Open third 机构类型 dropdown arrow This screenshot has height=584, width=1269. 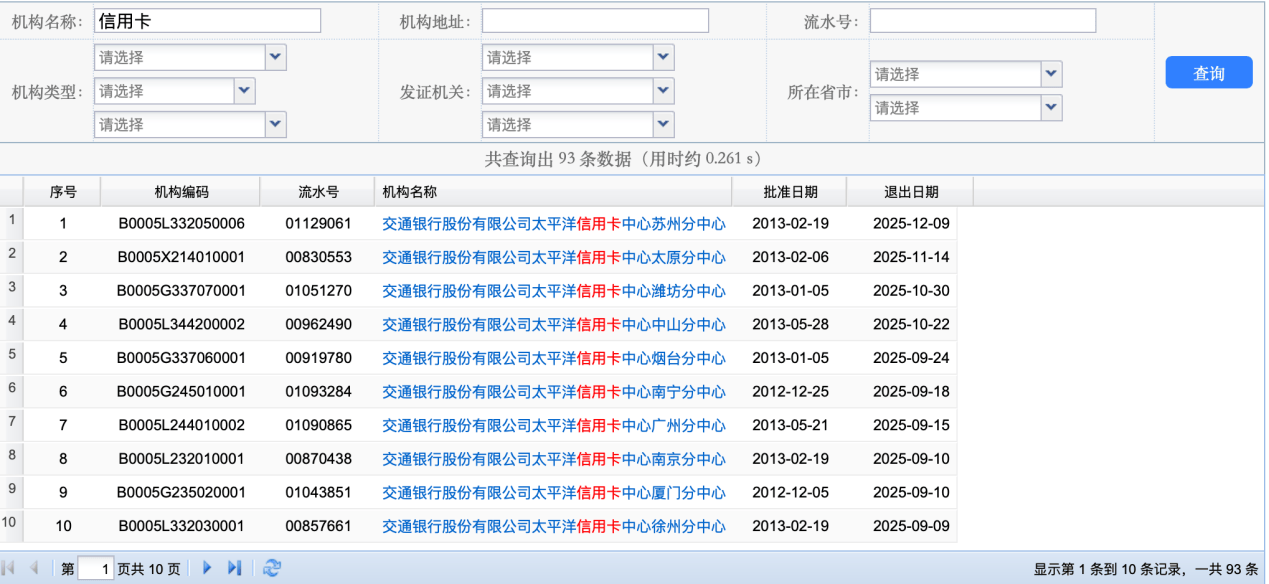click(276, 124)
